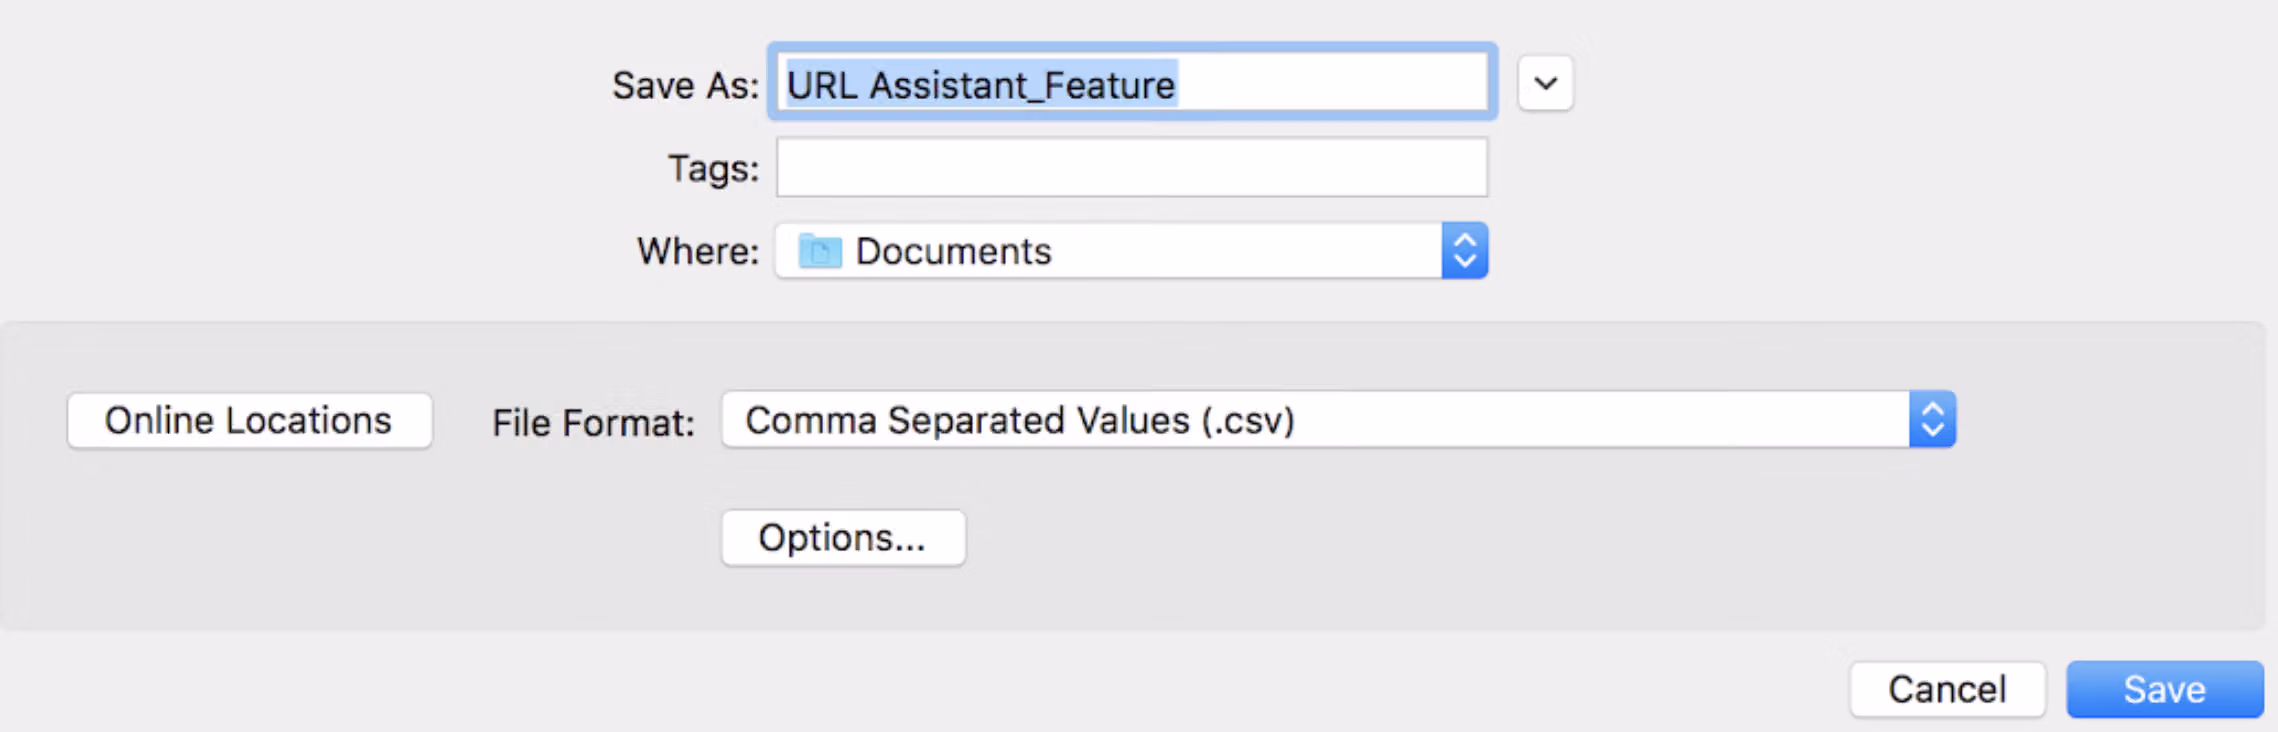
Task: Click the "File Format:" label
Action: pyautogui.click(x=593, y=423)
